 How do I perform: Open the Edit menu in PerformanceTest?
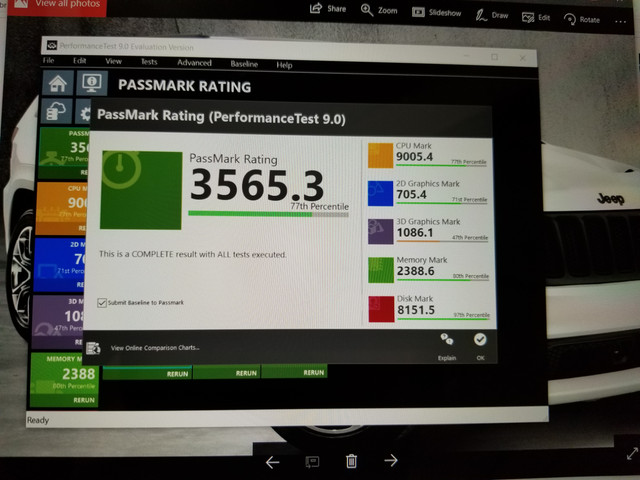pyautogui.click(x=80, y=61)
